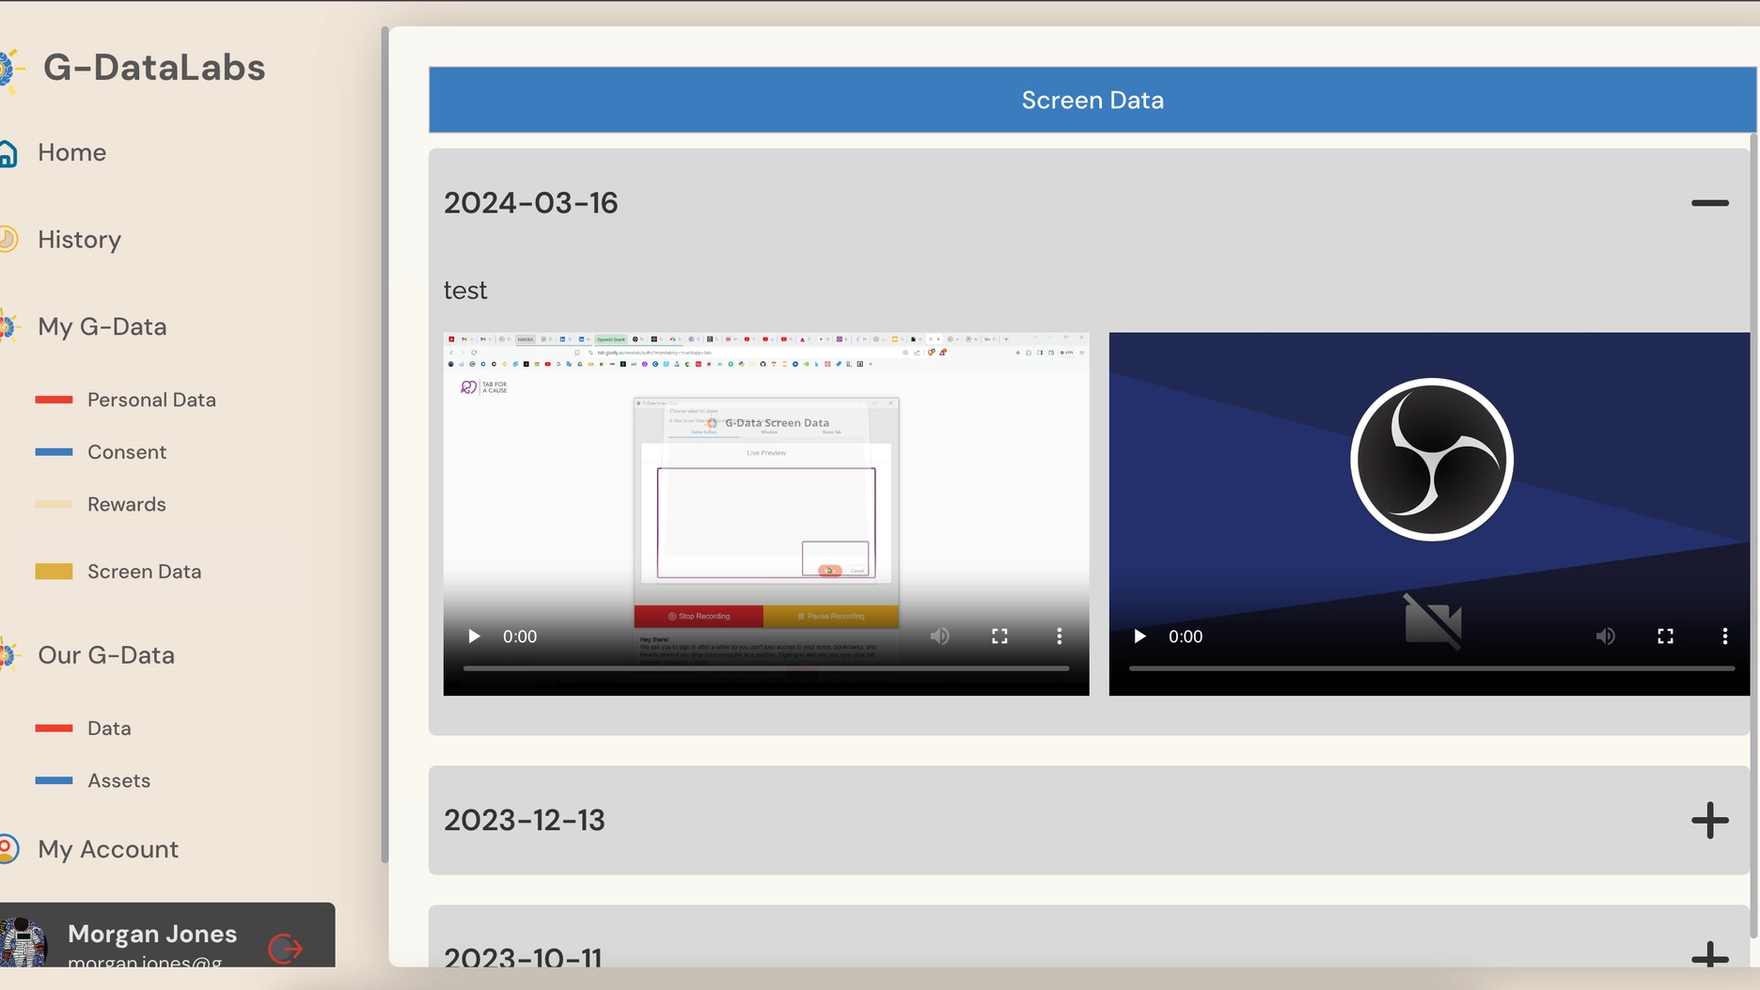Collapse the 2024-03-16 section

click(x=1710, y=203)
